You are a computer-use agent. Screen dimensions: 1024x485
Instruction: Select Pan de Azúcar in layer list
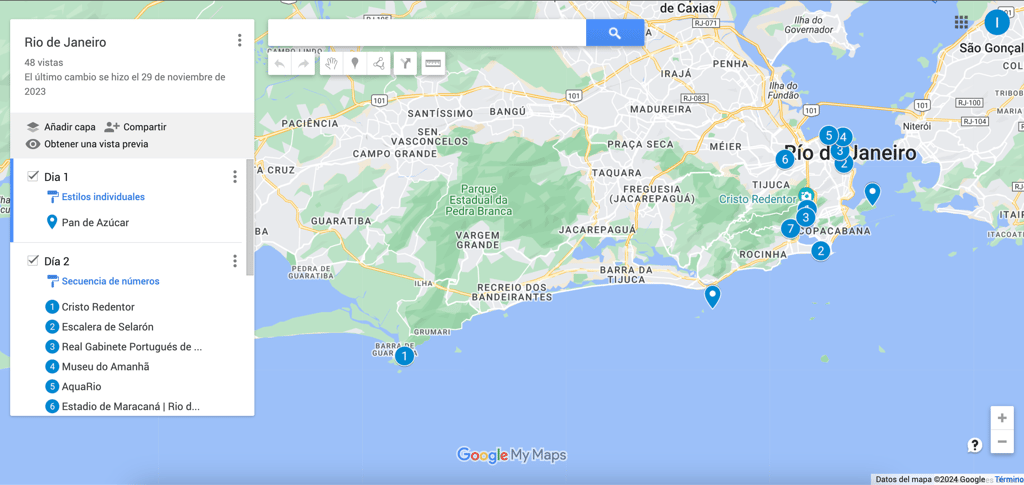click(95, 223)
